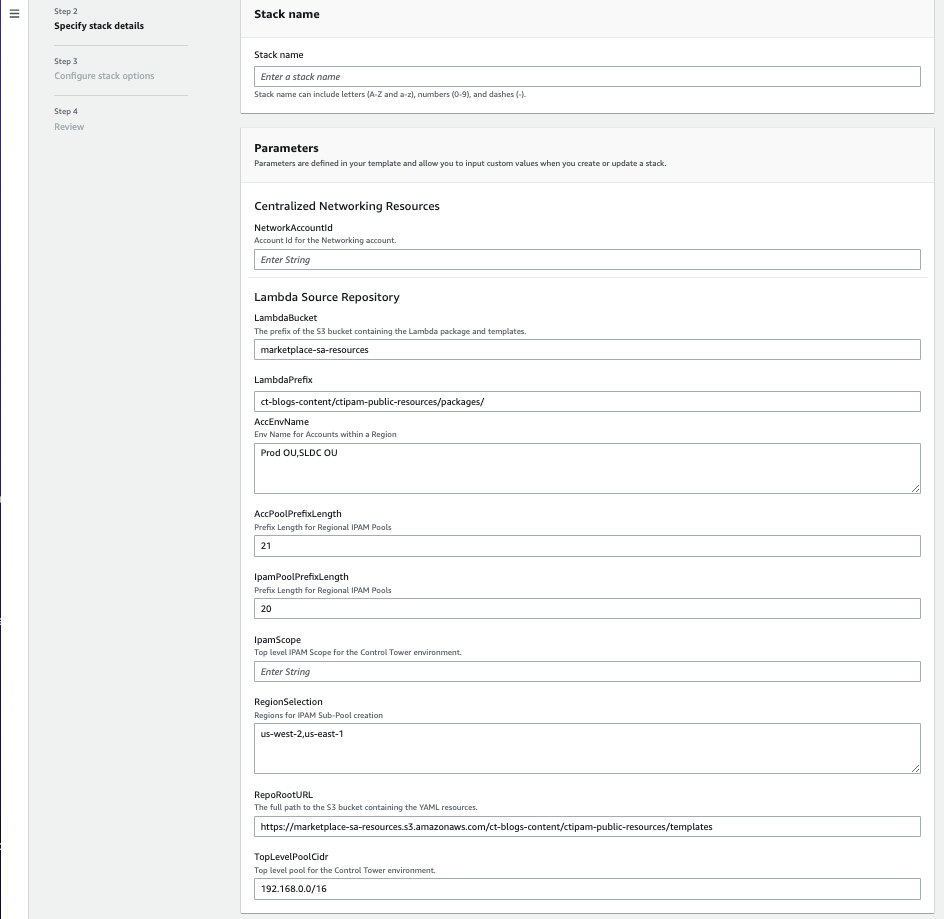The width and height of the screenshot is (944, 919).
Task: Click the LambdaBucket marketplace-sa-resources field
Action: (x=587, y=349)
